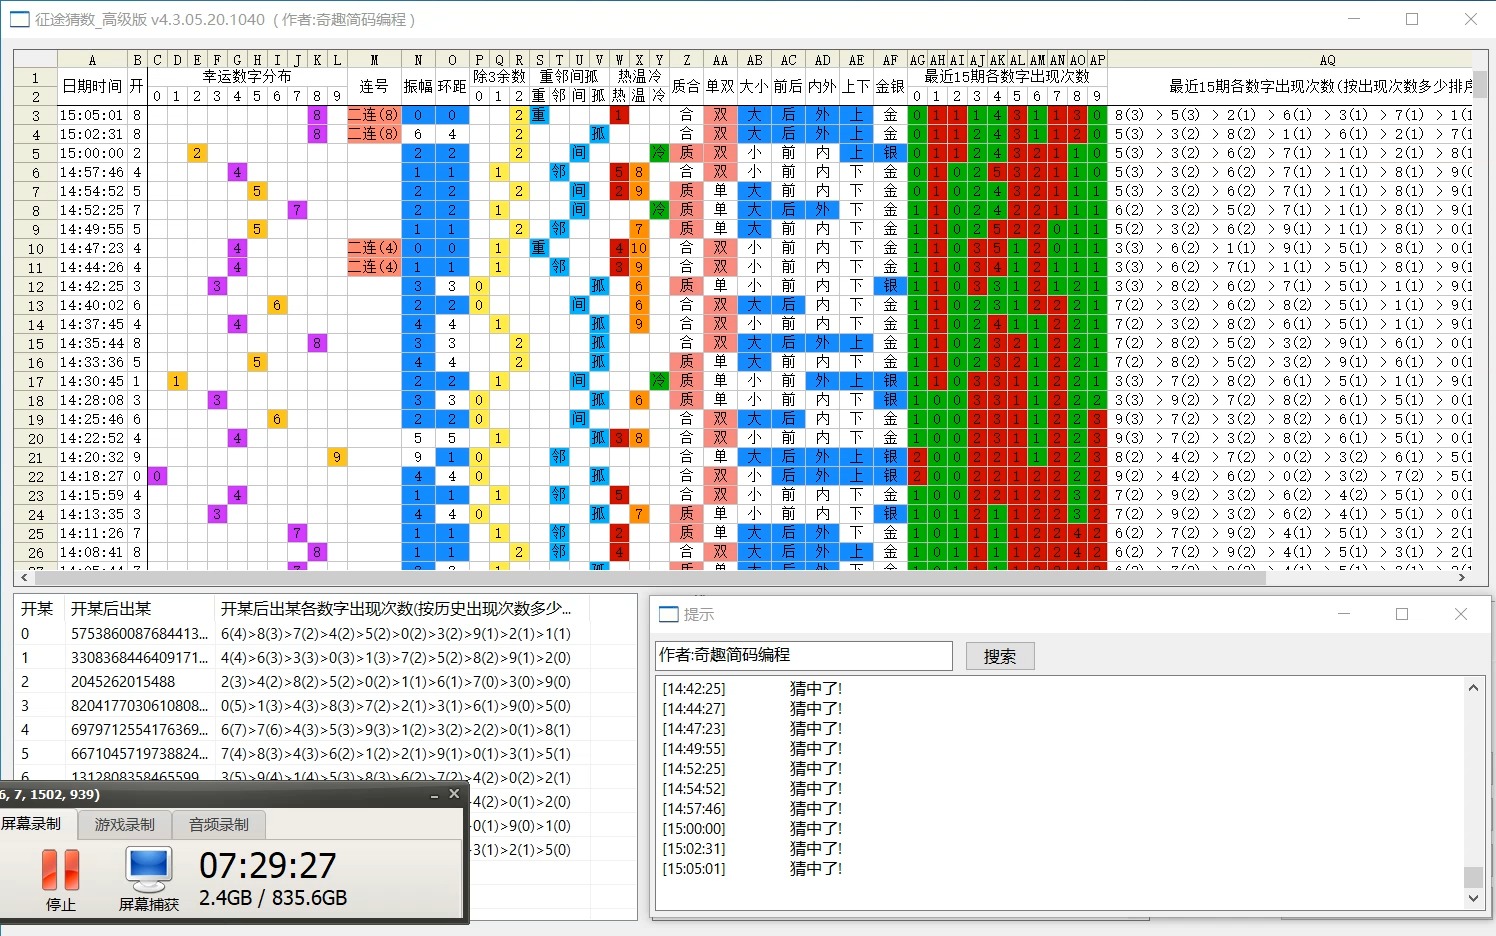Switch to the 音频录制 tab
Screen dimensions: 1496x936
click(x=219, y=825)
